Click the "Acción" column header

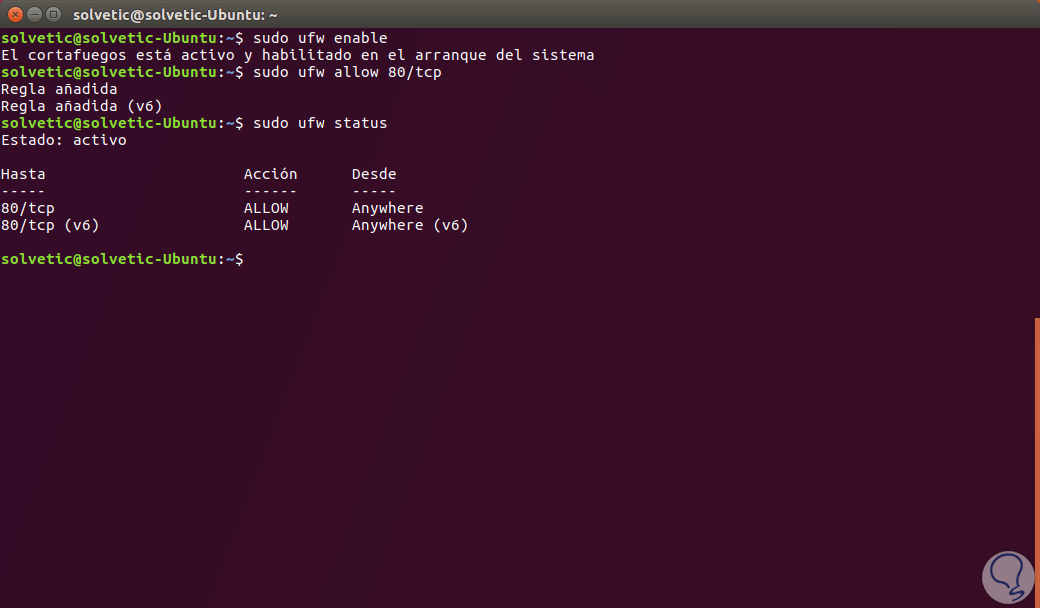(x=270, y=174)
